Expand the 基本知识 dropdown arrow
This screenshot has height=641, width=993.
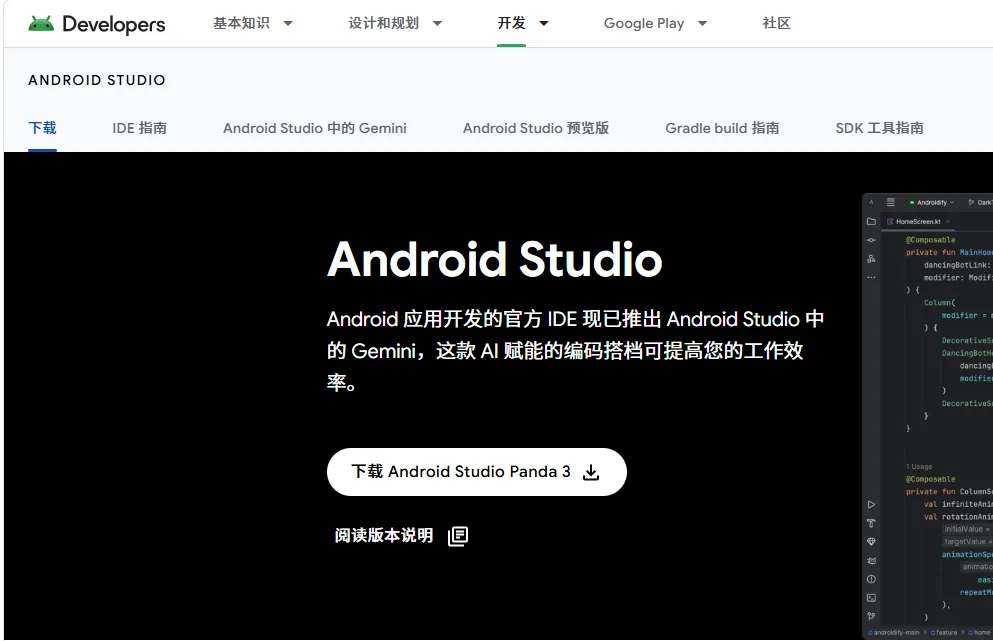pyautogui.click(x=288, y=23)
